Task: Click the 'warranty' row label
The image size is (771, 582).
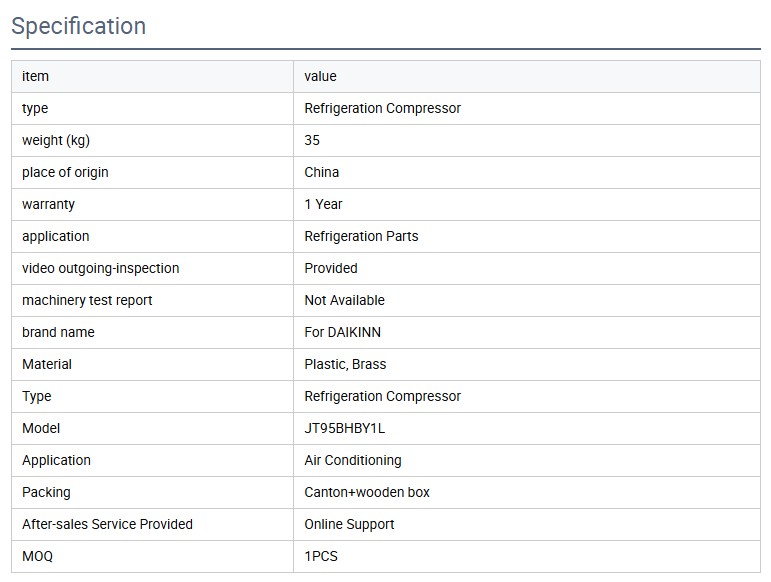Action: coord(48,205)
